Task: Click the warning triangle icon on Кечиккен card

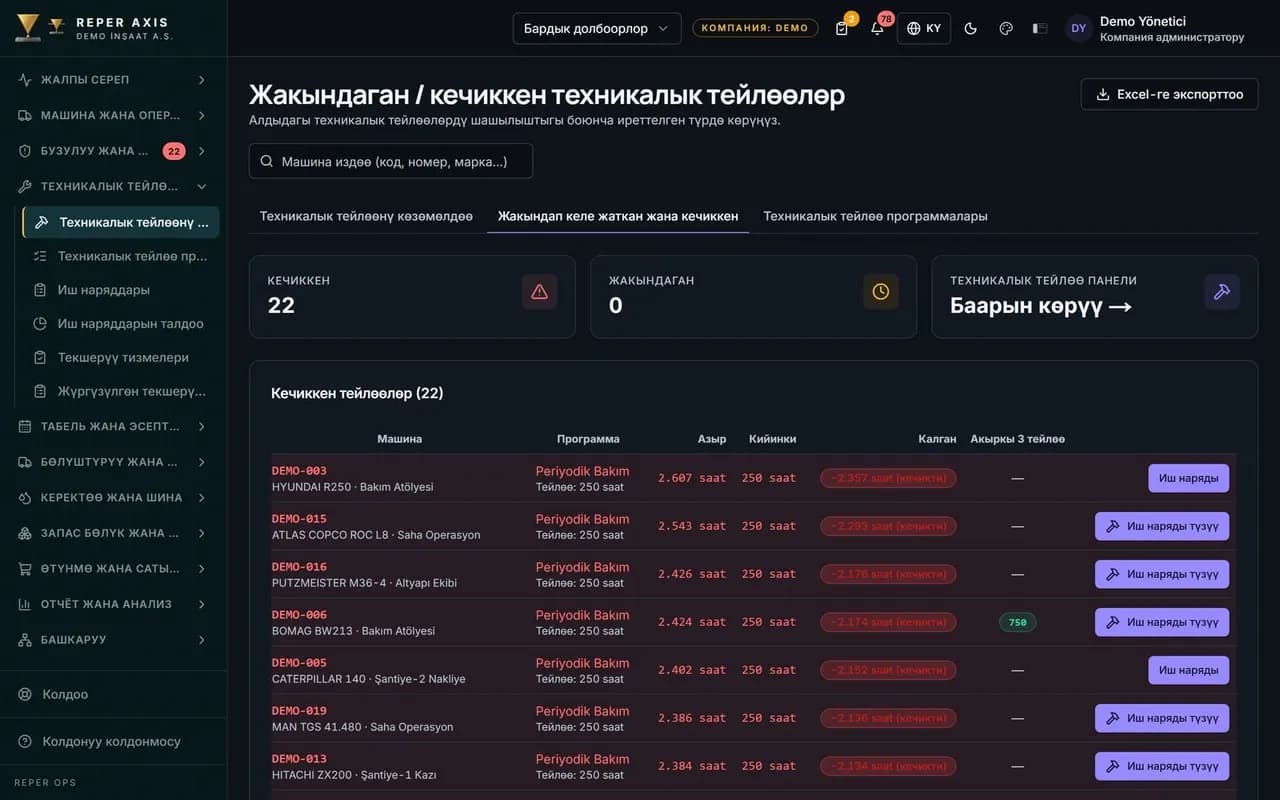Action: [540, 292]
